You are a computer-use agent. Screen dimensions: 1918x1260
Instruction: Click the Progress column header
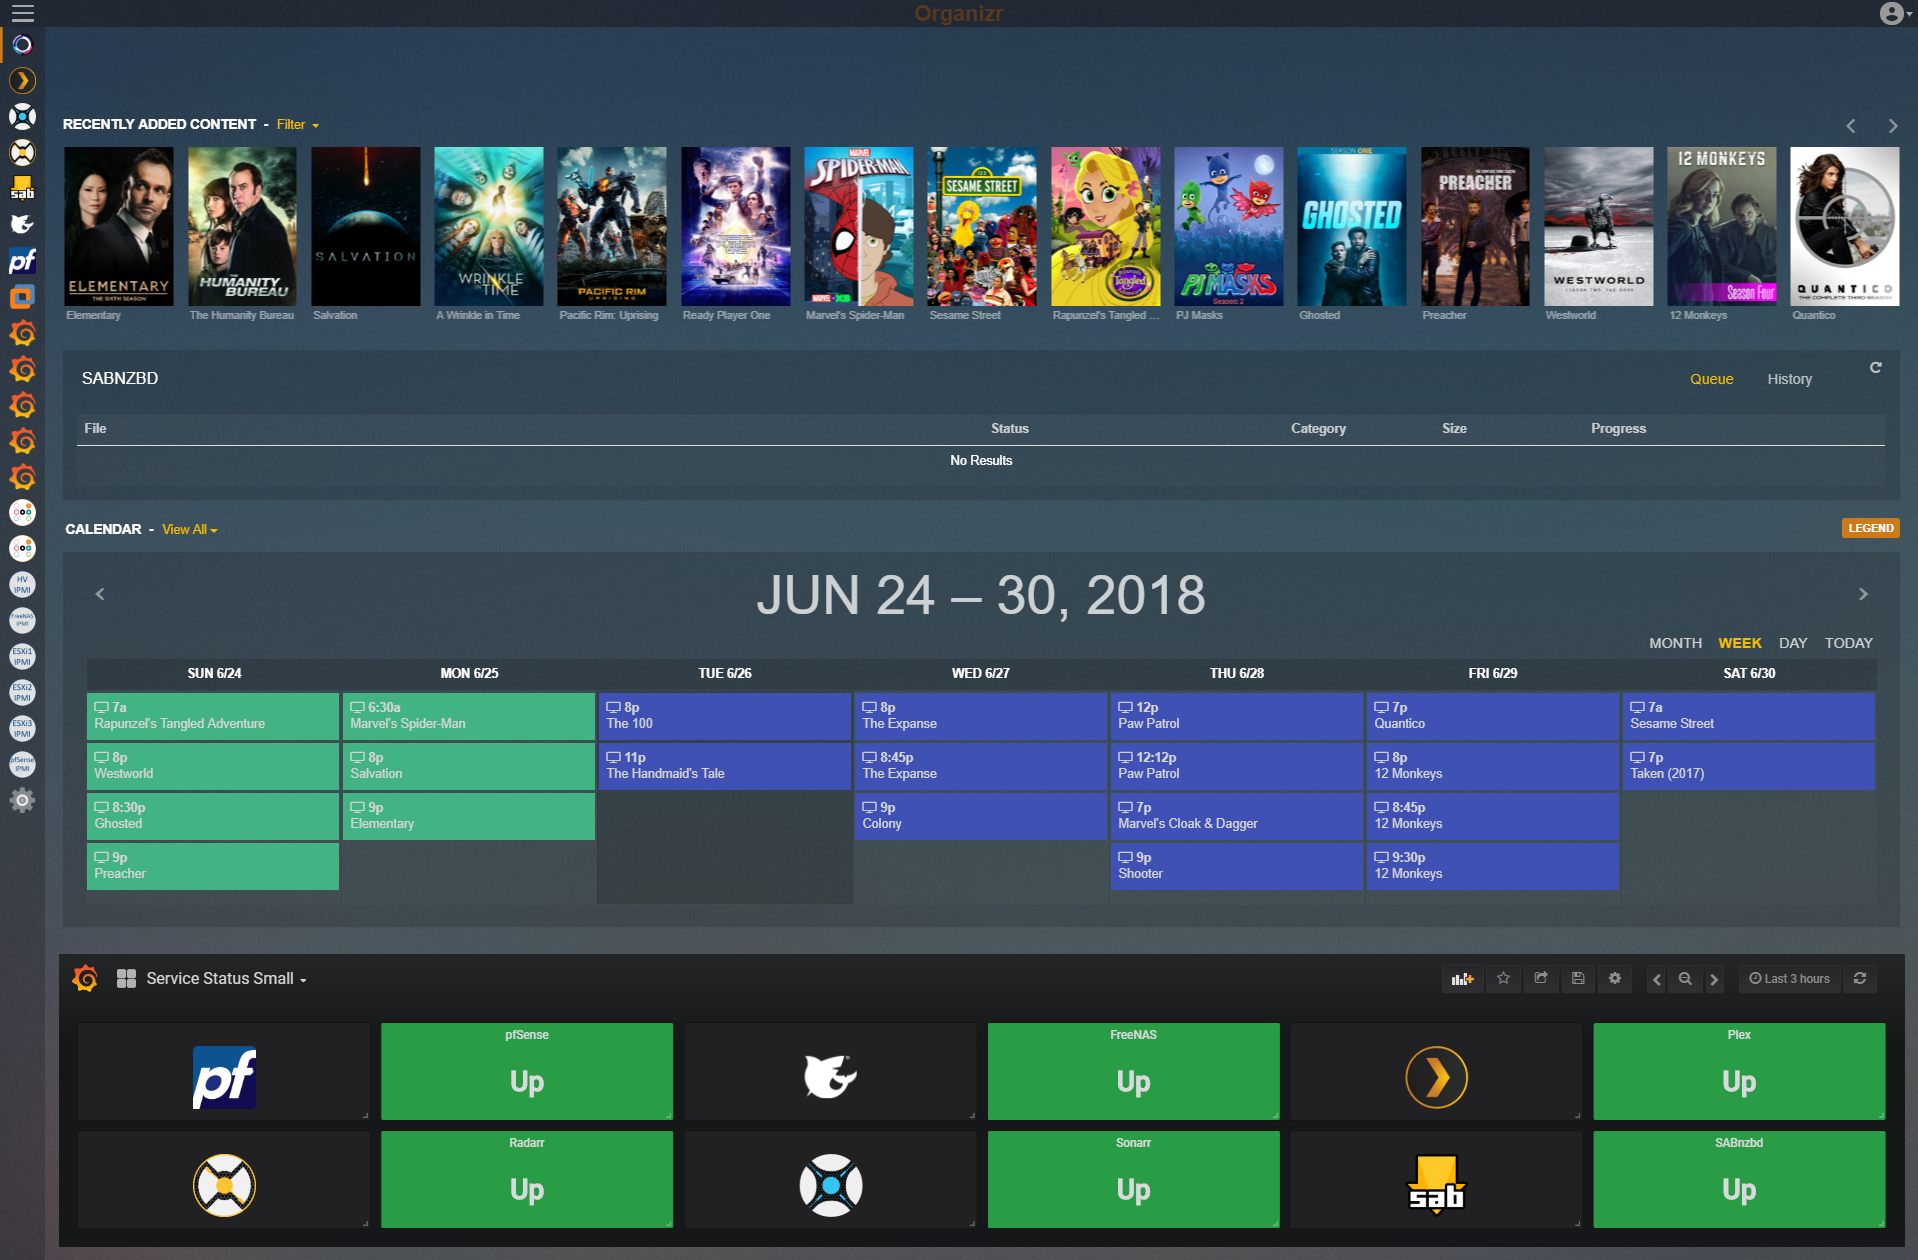pos(1618,428)
